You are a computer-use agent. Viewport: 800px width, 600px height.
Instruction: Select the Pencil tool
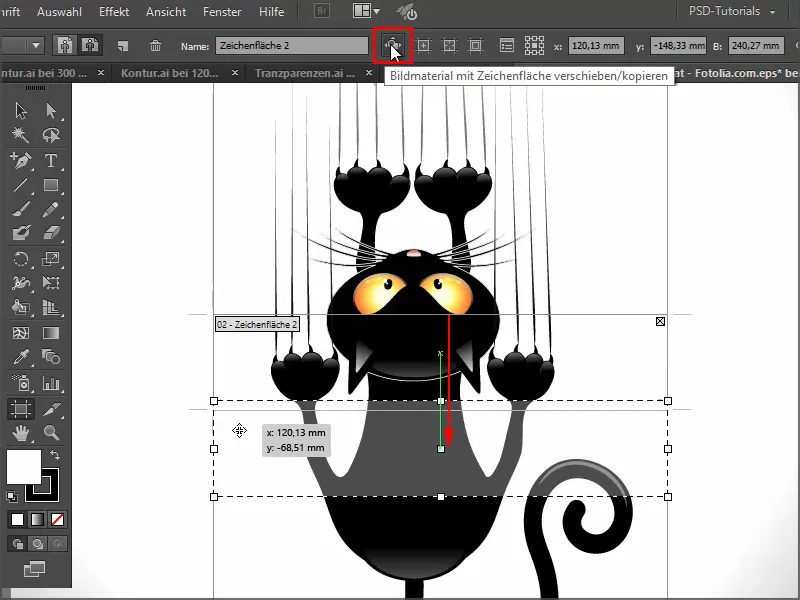(51, 209)
